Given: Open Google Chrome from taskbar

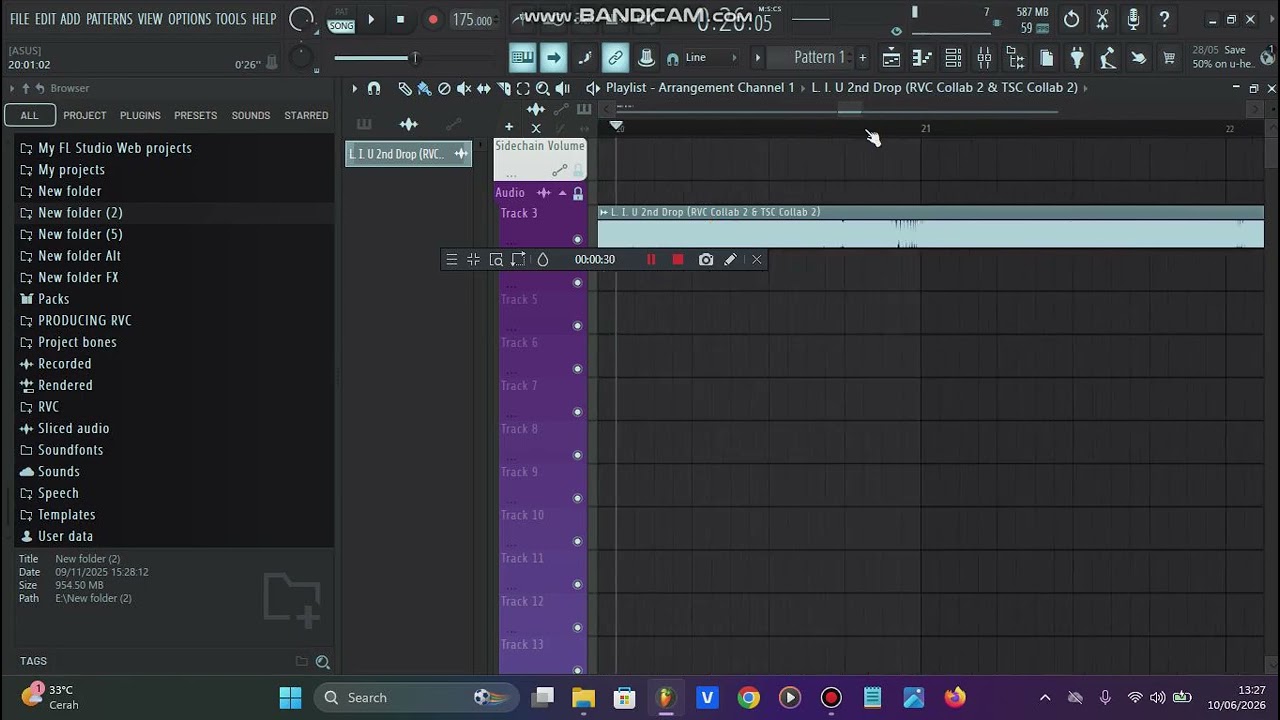Looking at the screenshot, I should pyautogui.click(x=748, y=698).
